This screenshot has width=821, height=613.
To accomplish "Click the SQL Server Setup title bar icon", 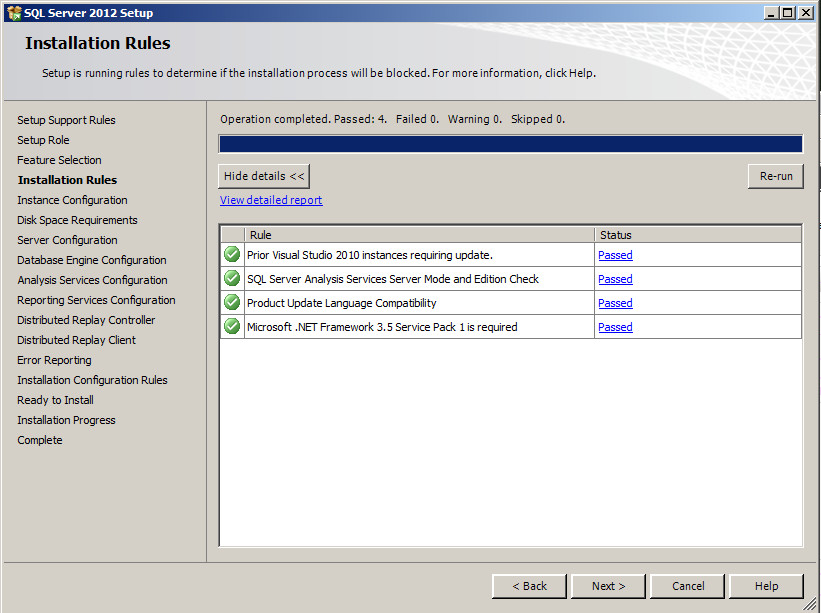I will (x=14, y=13).
